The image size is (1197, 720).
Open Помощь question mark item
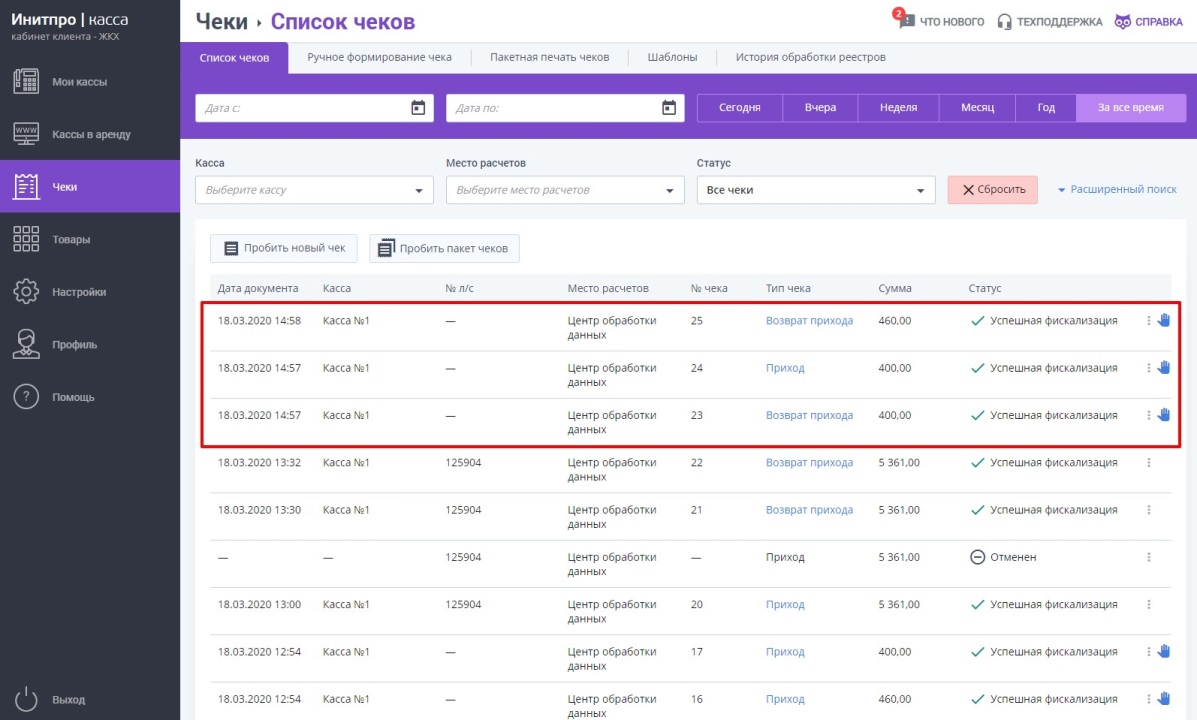point(90,397)
